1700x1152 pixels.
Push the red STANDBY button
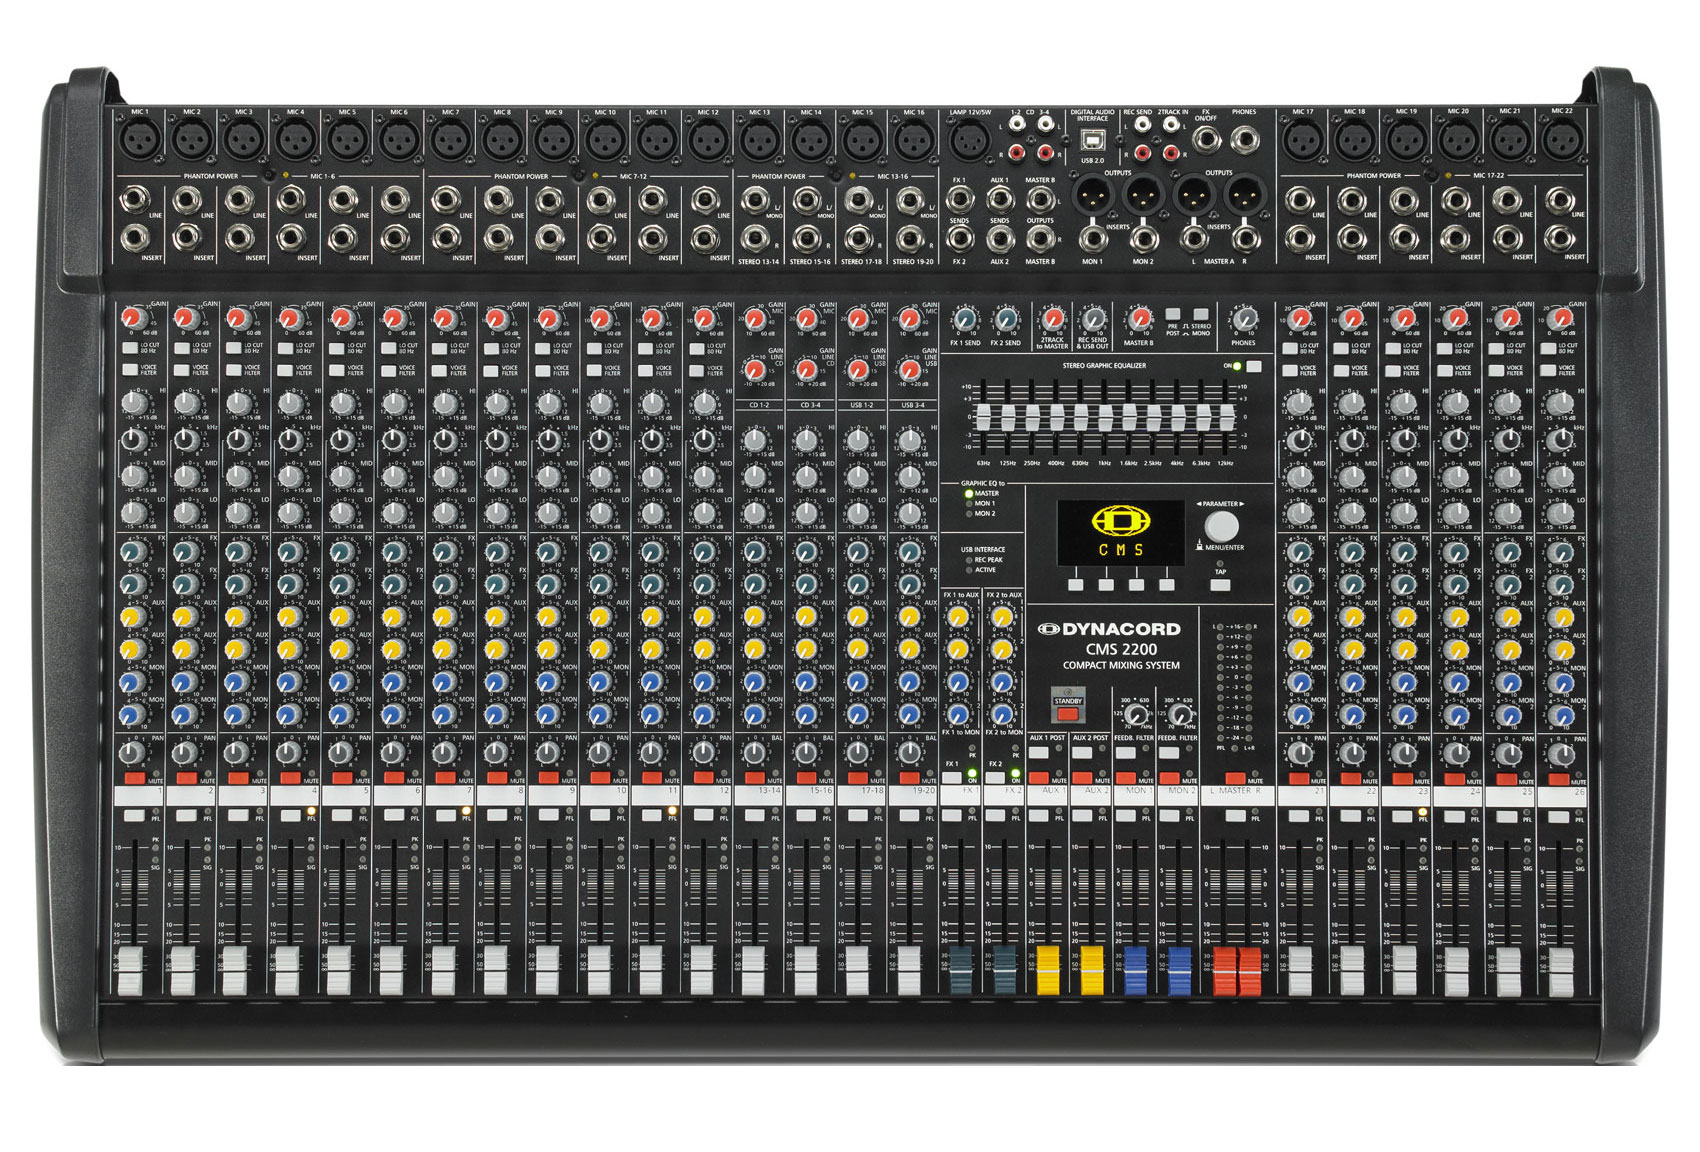(1068, 714)
